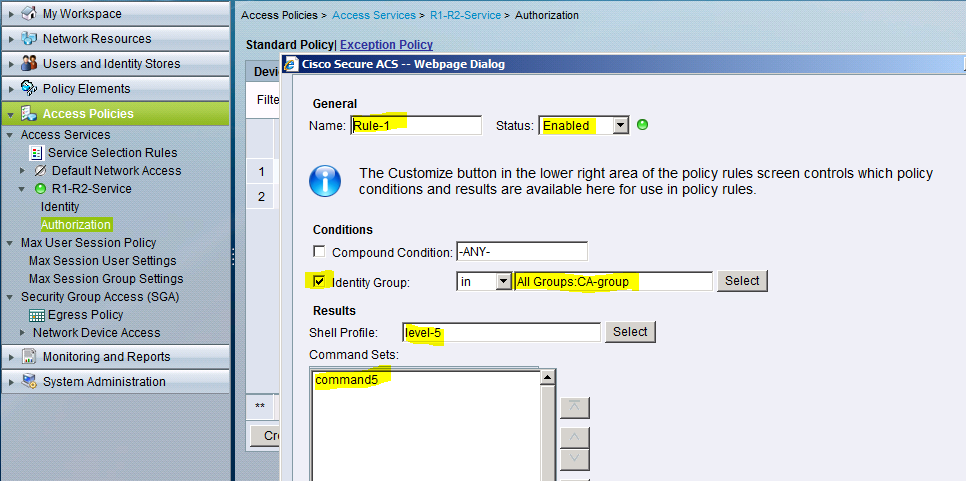This screenshot has width=966, height=481.
Task: Collapse the Access Policies section
Action: [11, 114]
